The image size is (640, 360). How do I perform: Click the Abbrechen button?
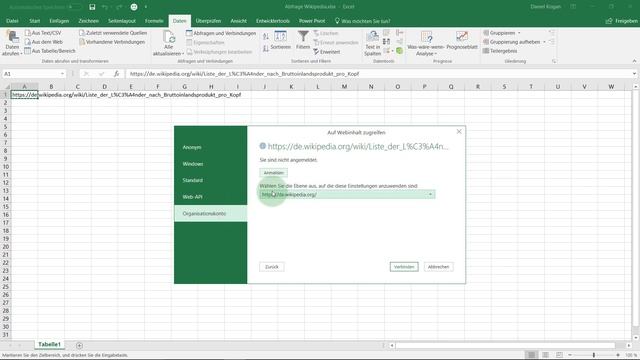[x=439, y=267]
